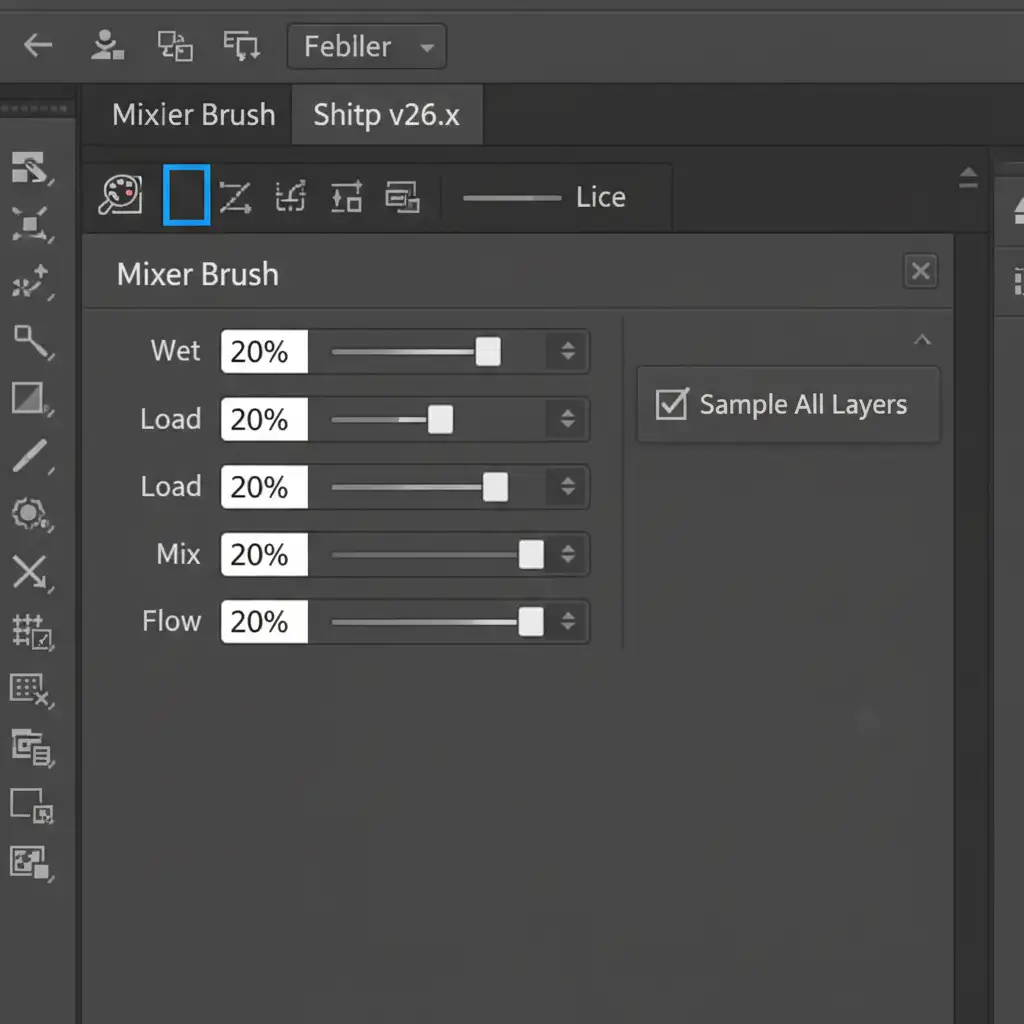
Task: Select the color palette brush icon
Action: (119, 196)
